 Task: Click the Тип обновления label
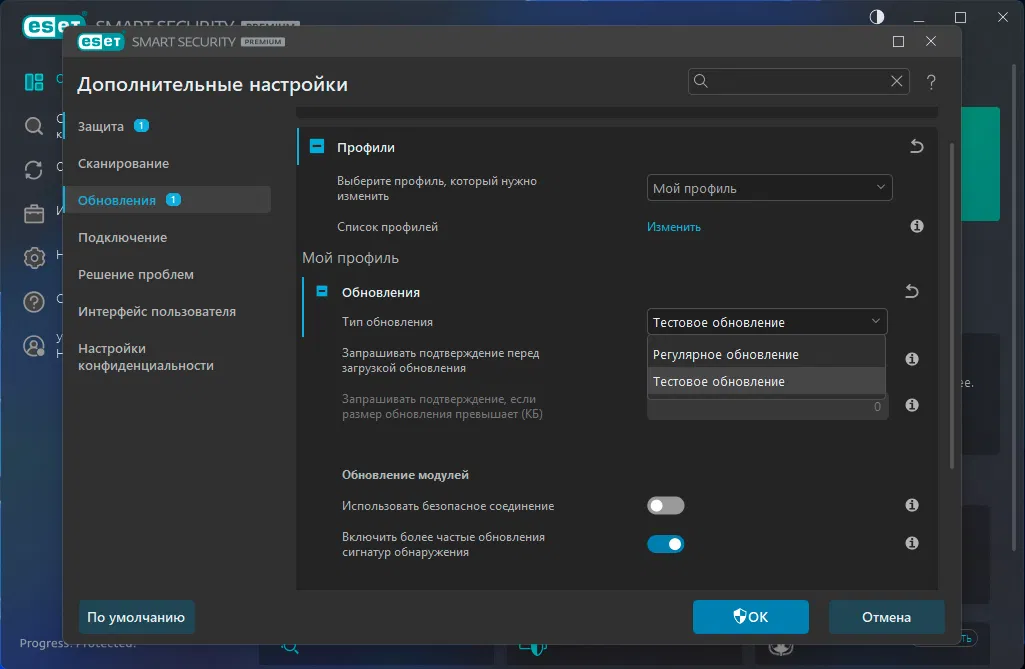click(x=387, y=322)
